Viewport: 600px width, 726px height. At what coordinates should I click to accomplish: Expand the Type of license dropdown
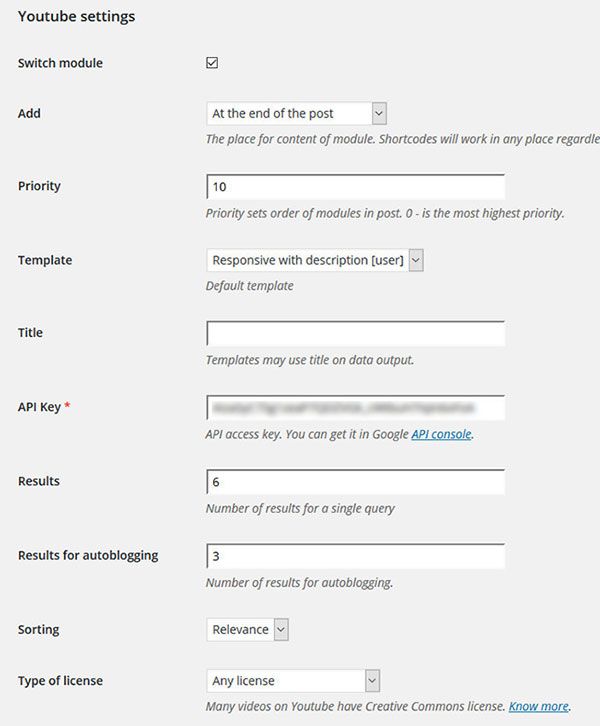tap(293, 681)
